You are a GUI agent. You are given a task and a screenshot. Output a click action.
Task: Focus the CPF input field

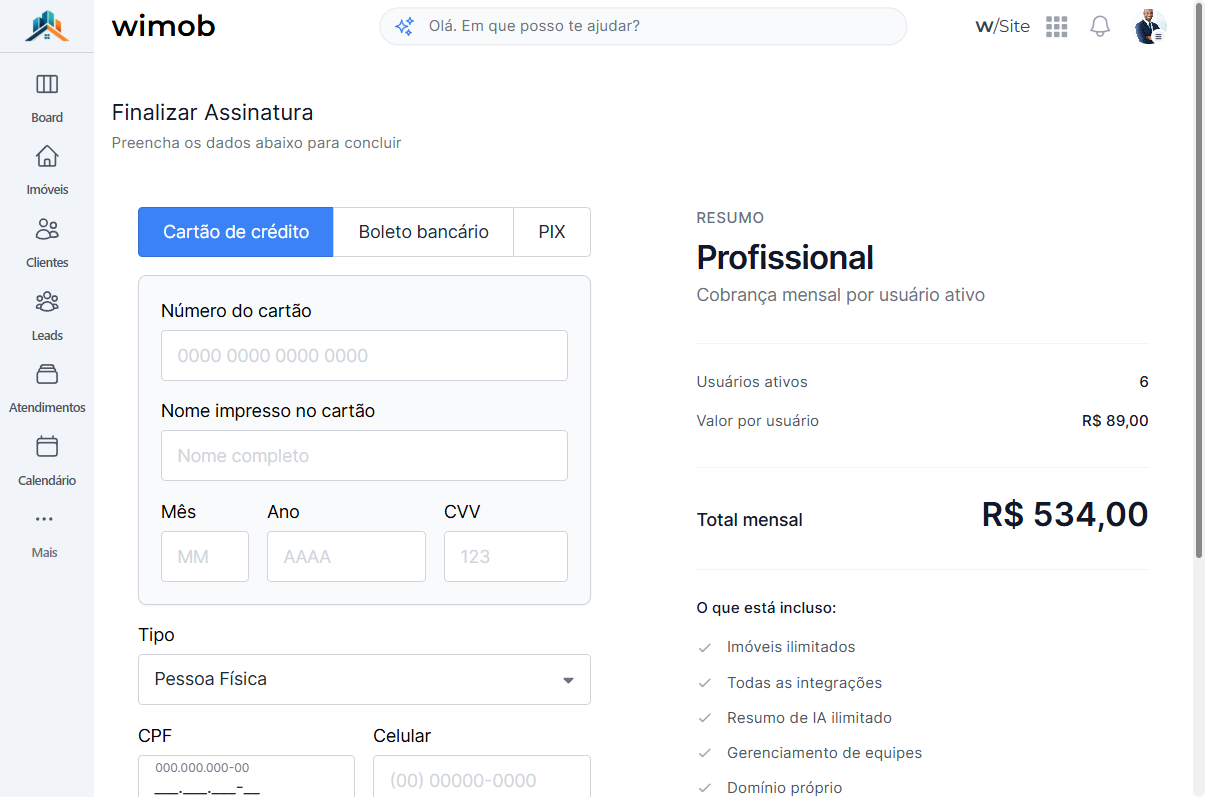246,776
